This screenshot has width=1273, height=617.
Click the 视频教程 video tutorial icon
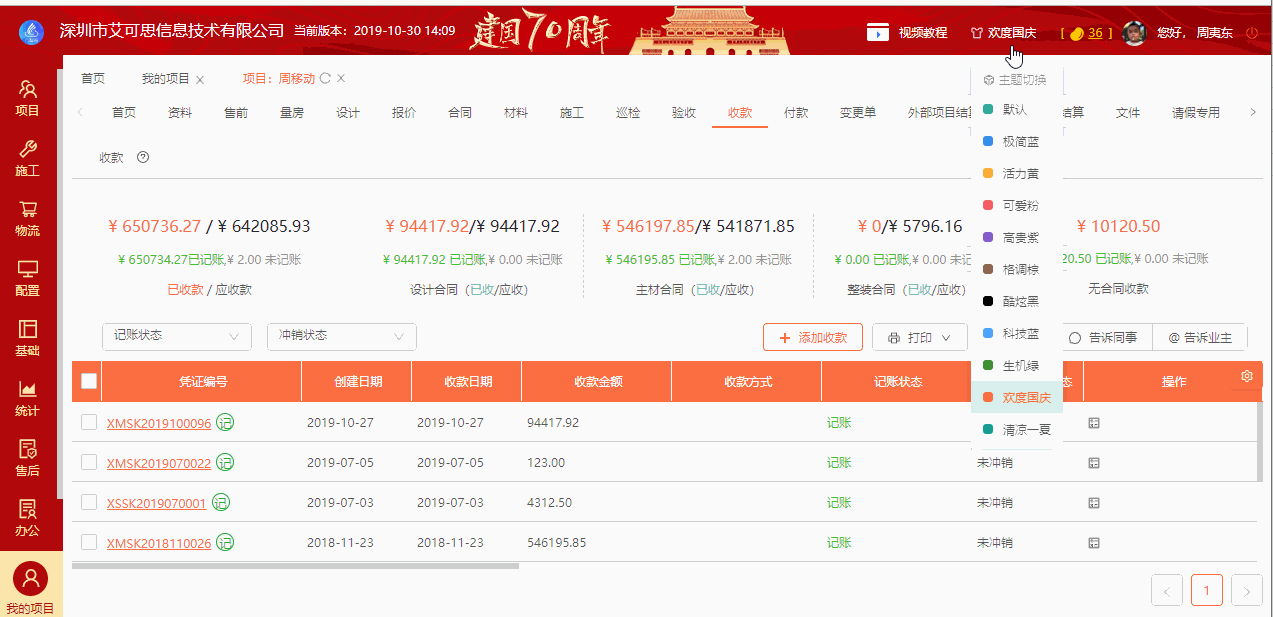click(880, 32)
